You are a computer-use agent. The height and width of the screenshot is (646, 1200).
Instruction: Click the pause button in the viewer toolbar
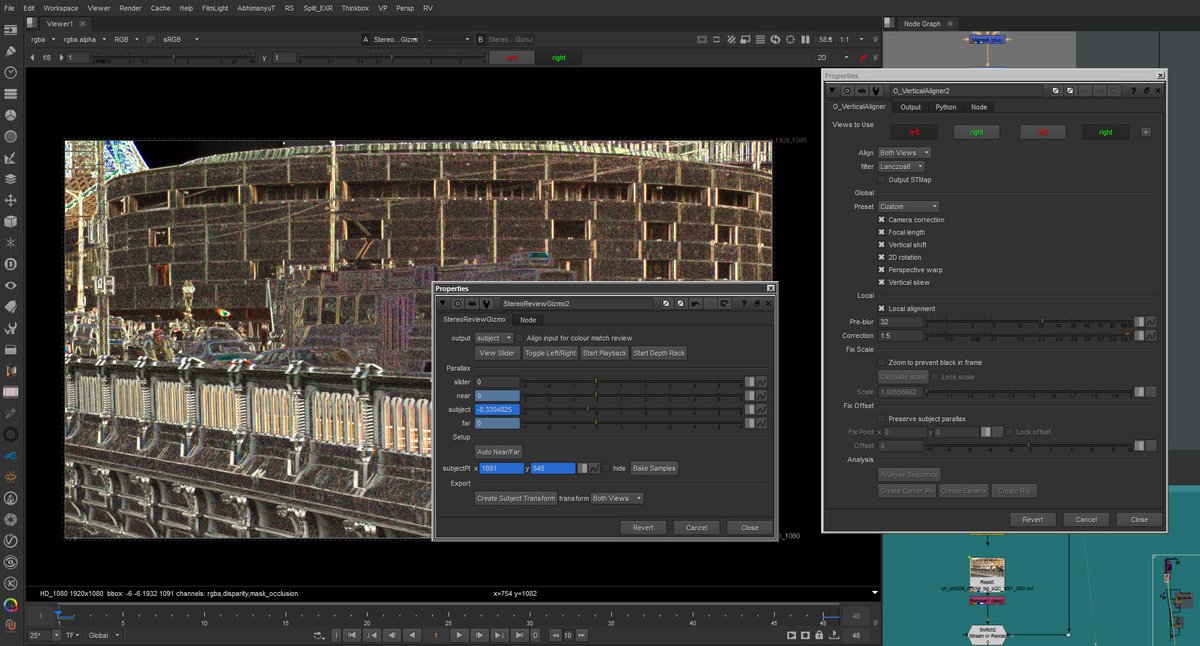click(x=806, y=40)
